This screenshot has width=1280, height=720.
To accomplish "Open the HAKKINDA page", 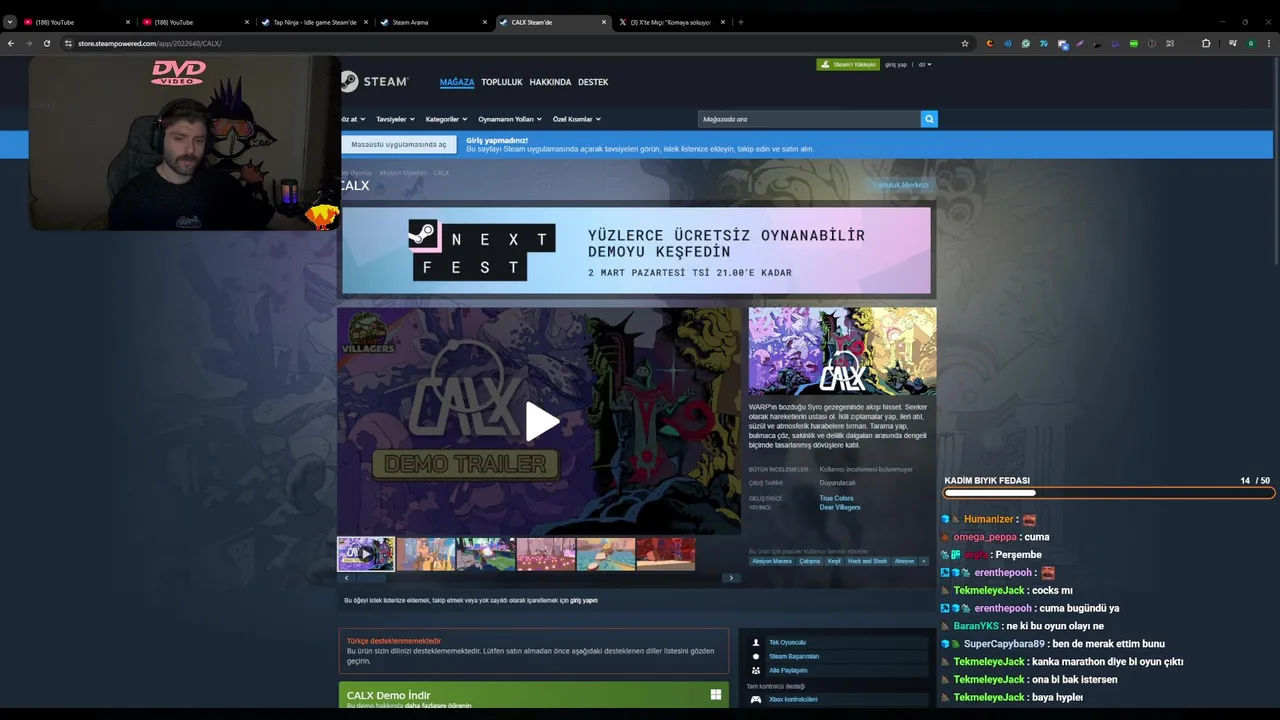I will coord(550,82).
